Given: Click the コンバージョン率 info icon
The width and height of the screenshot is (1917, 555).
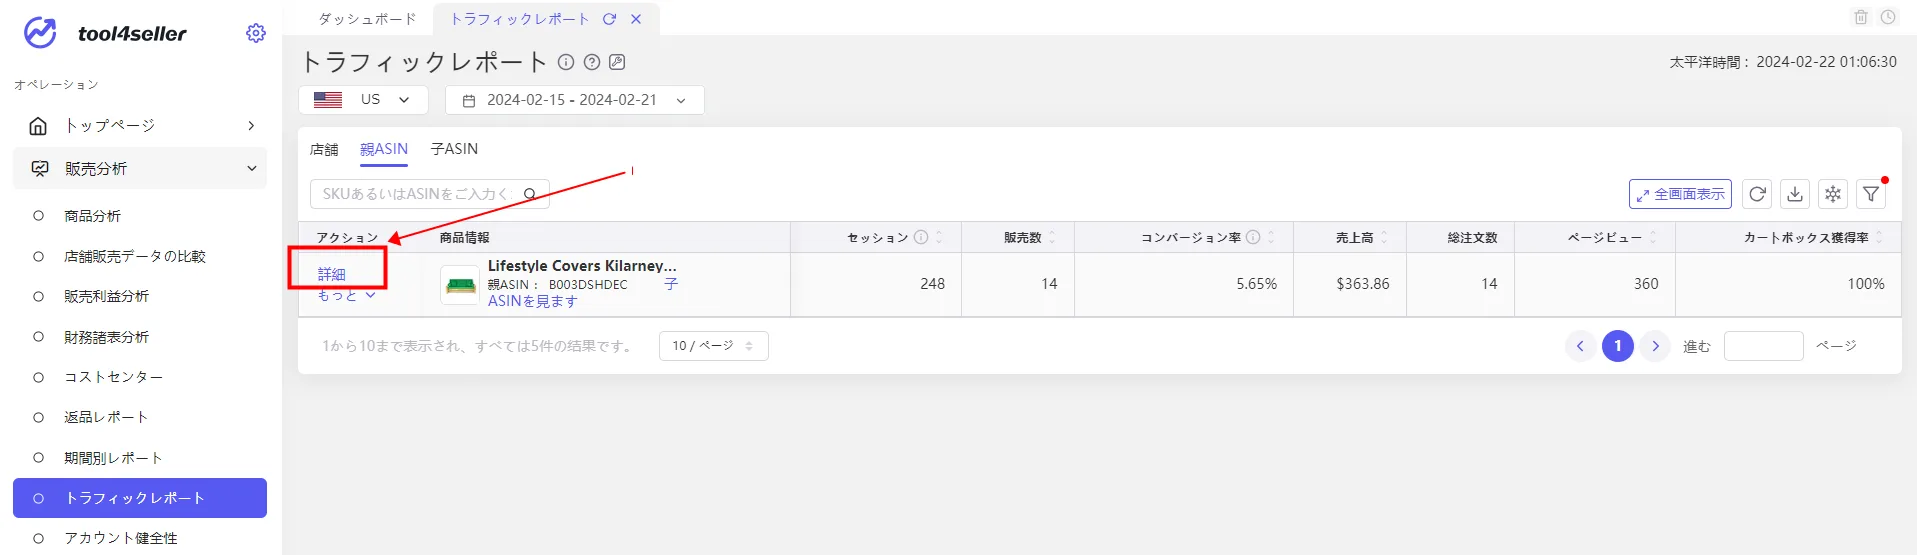Looking at the screenshot, I should tap(1253, 237).
